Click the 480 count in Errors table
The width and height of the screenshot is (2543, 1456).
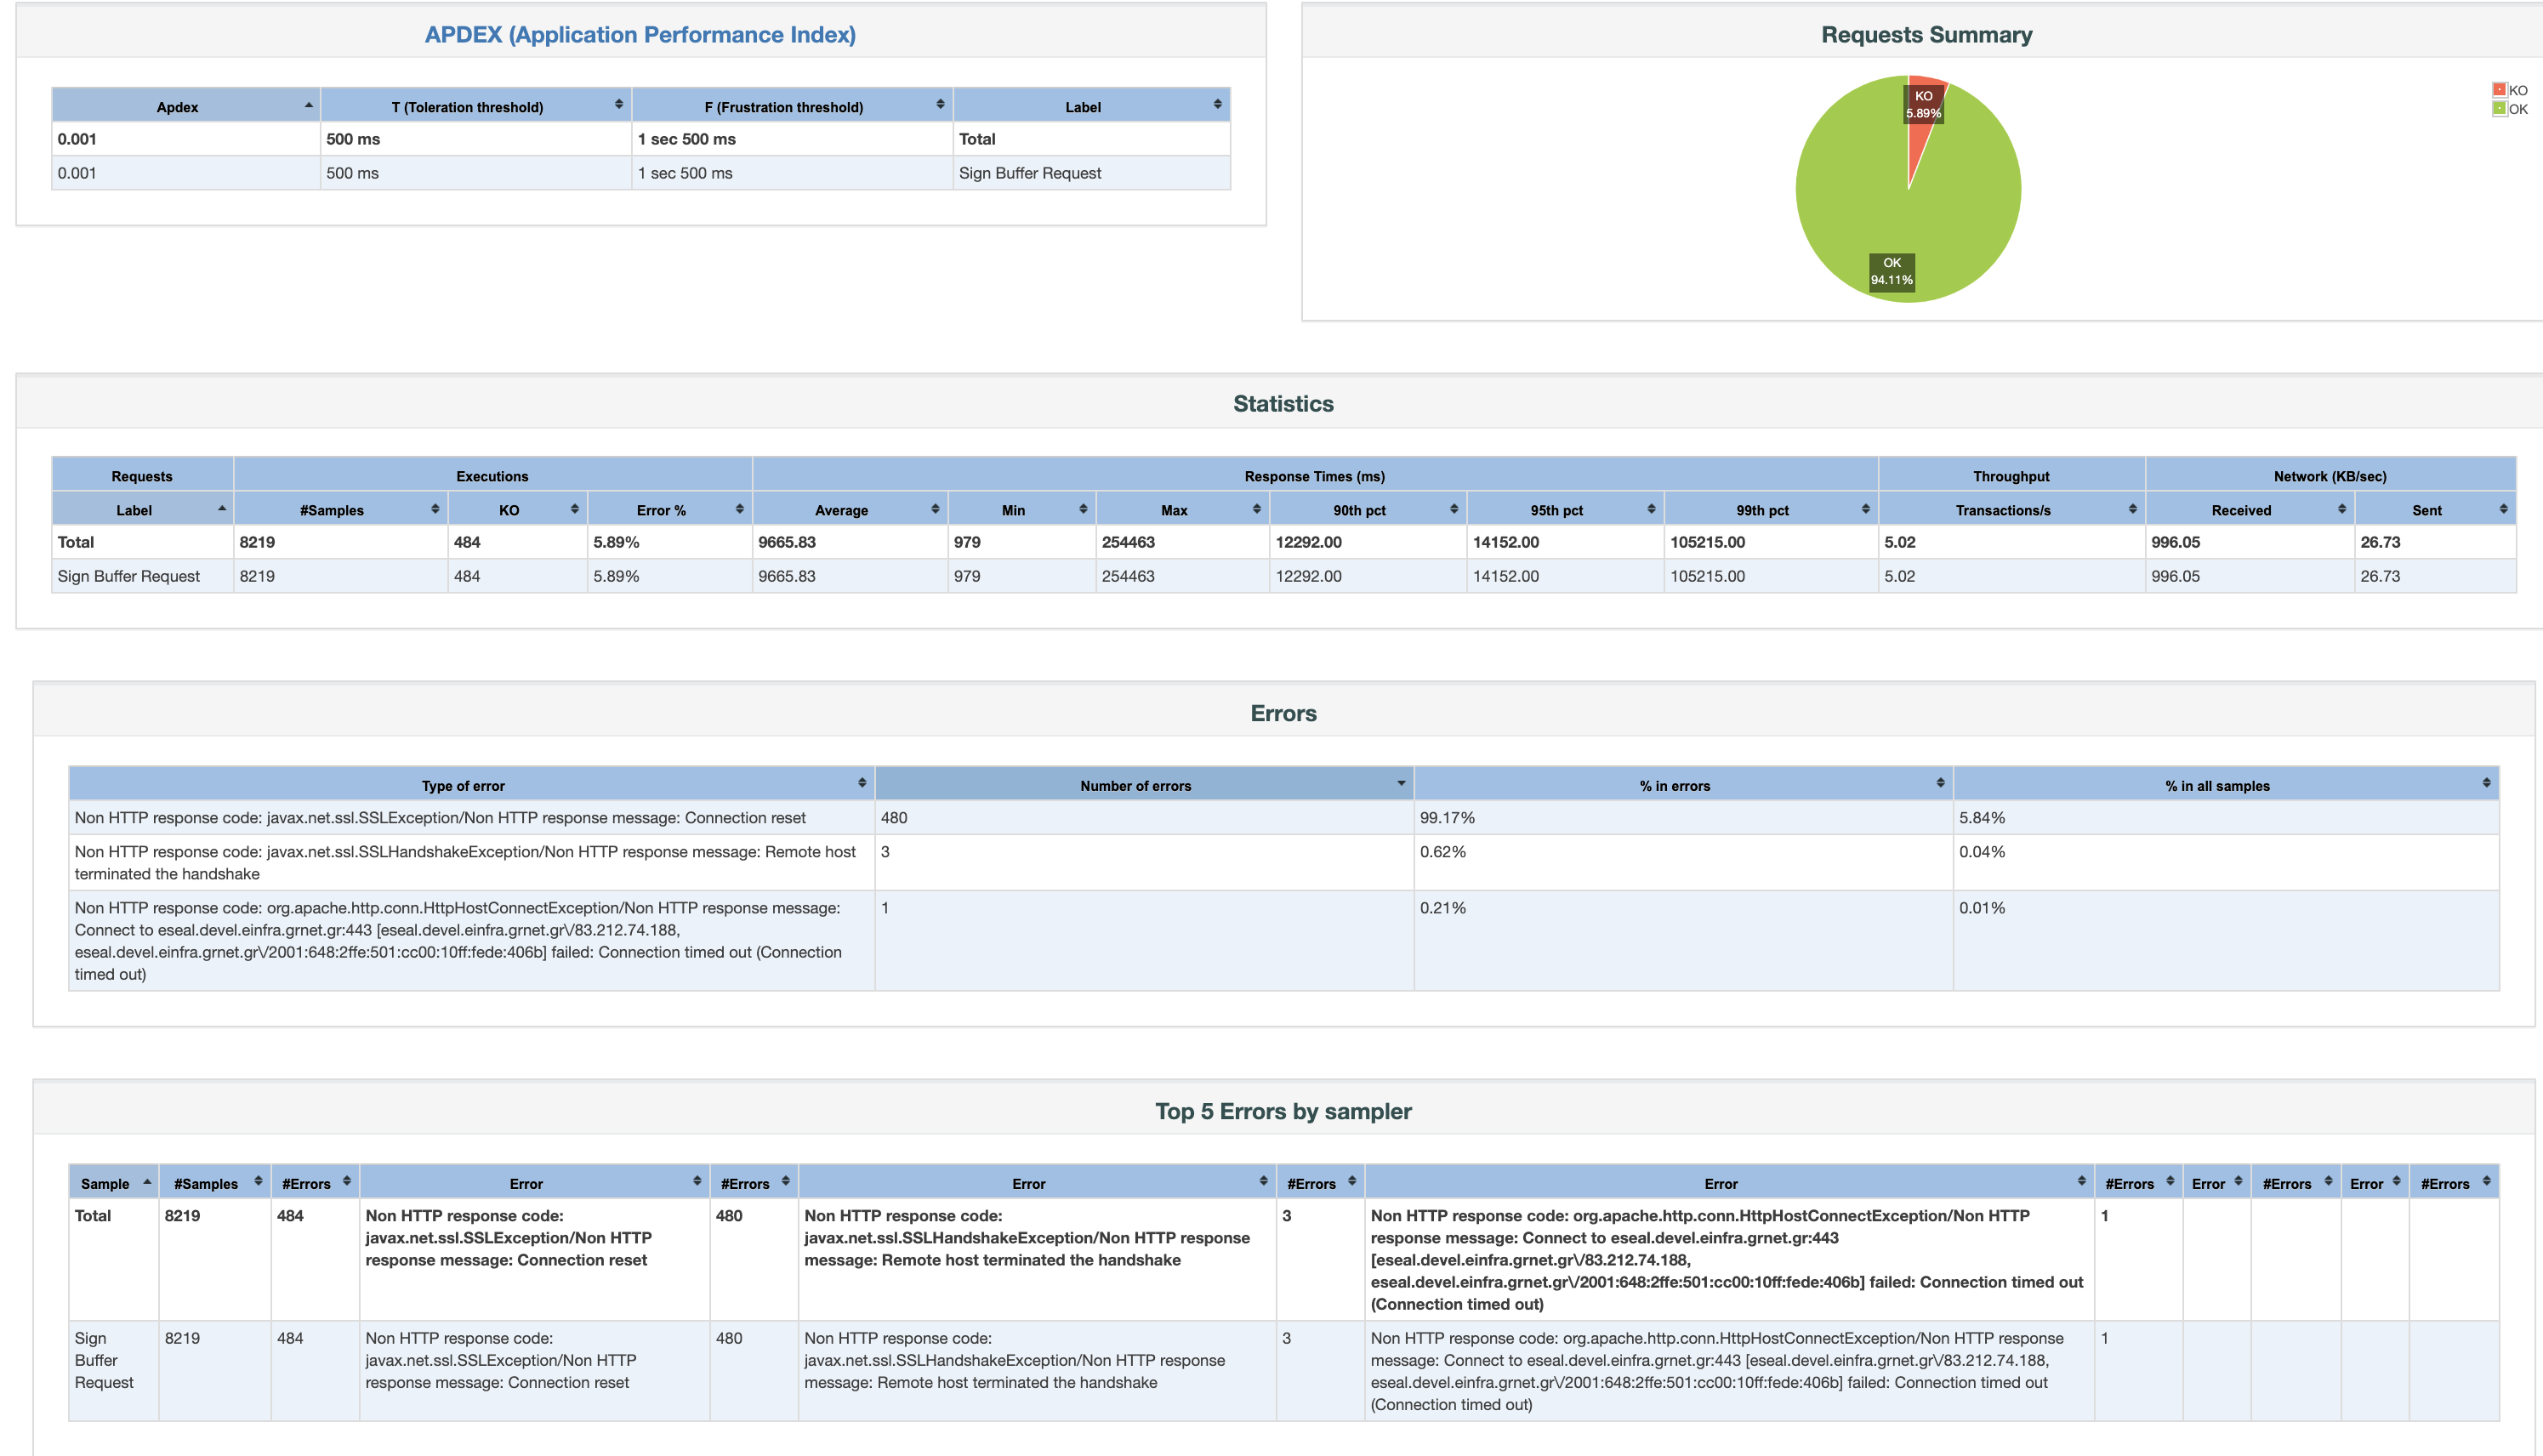[894, 818]
